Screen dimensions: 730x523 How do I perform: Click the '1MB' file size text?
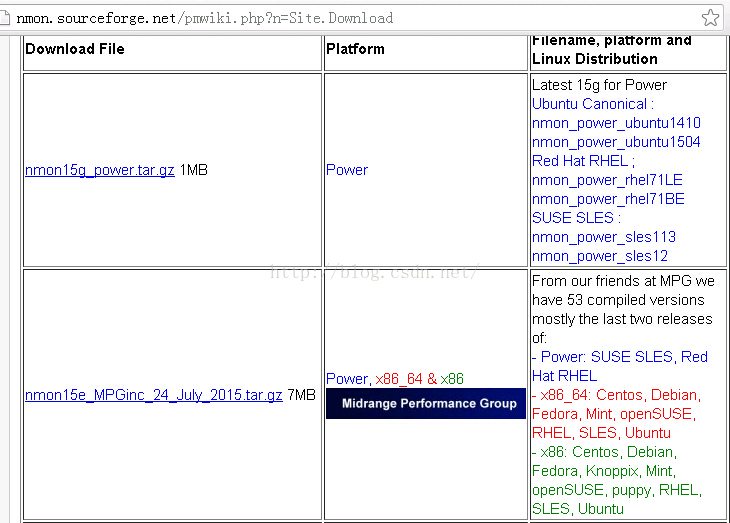pyautogui.click(x=193, y=170)
